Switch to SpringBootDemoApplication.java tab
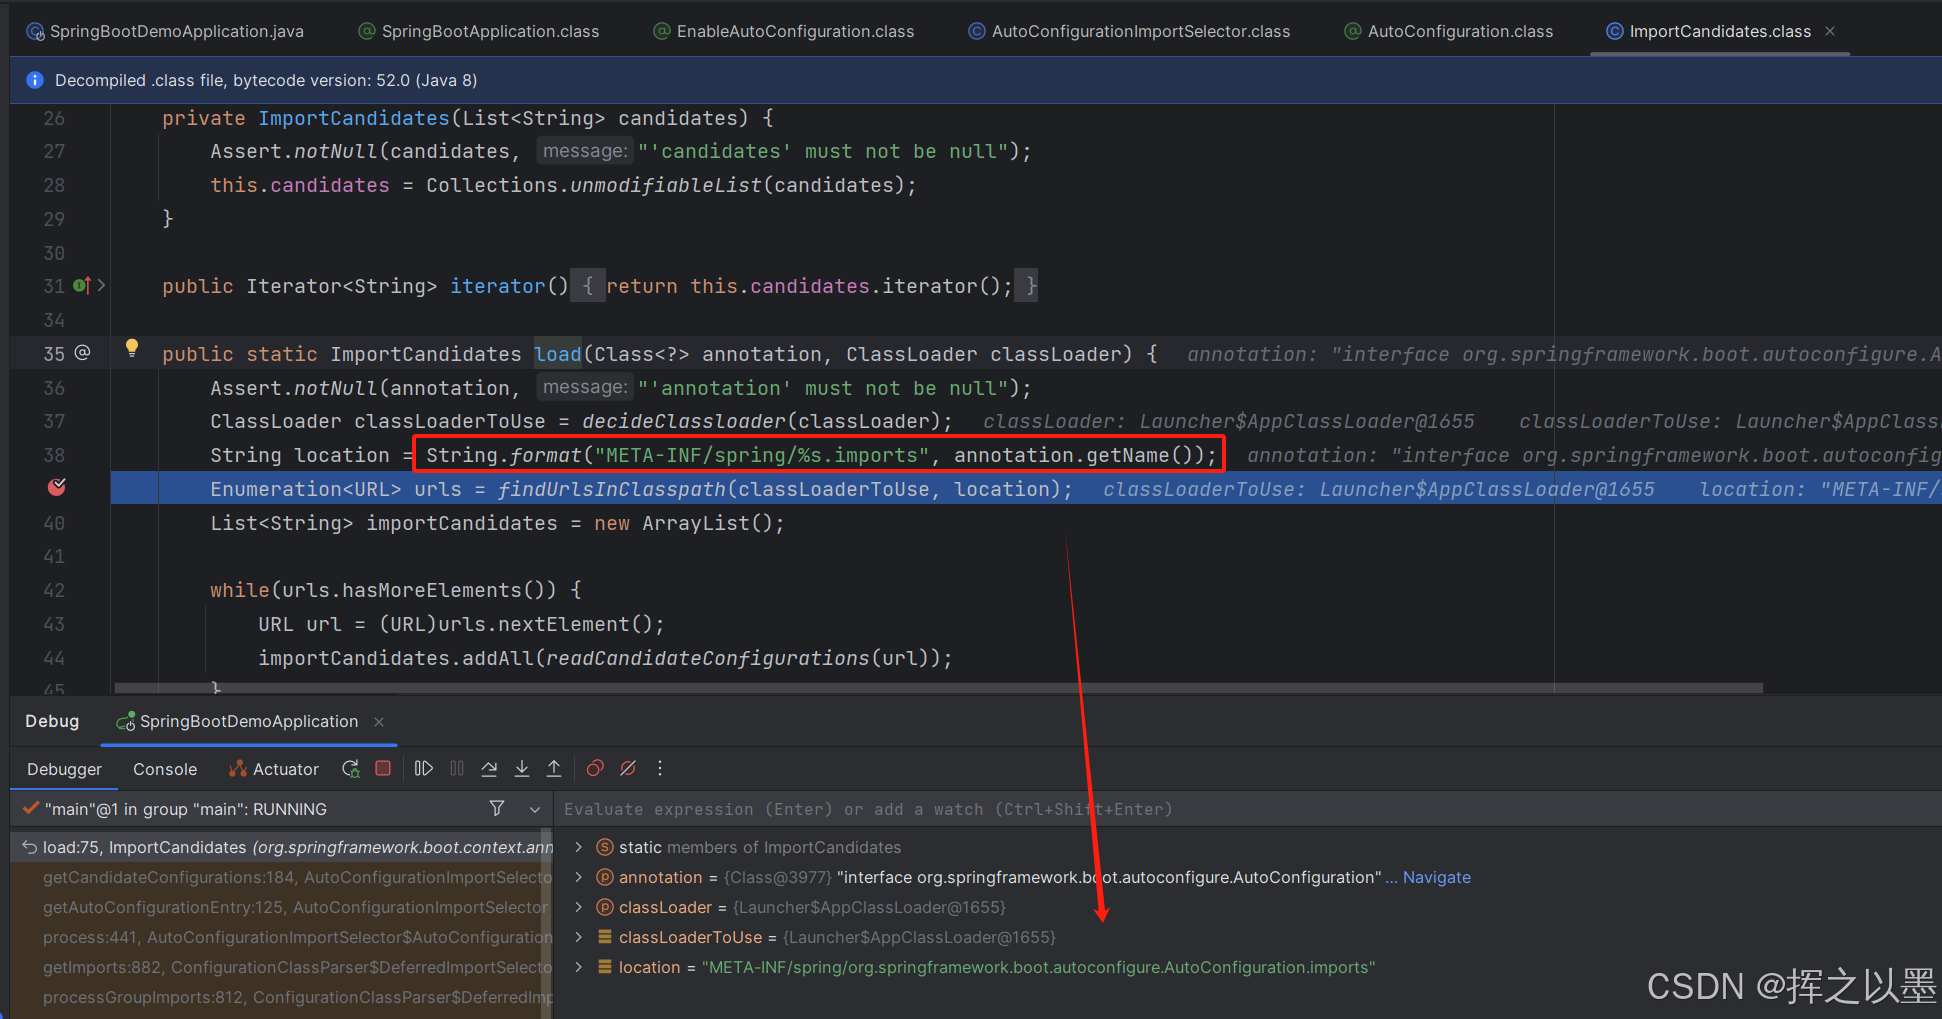 165,31
